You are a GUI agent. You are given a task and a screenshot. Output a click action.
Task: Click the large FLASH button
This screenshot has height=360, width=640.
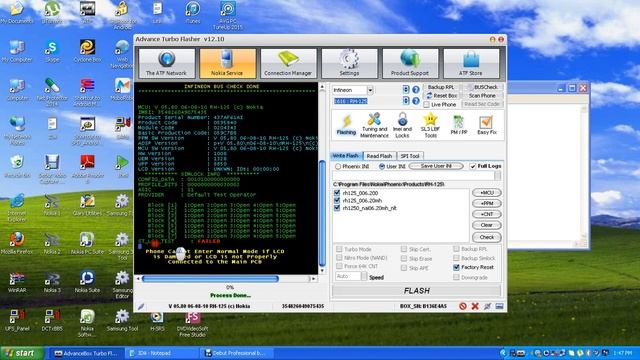pyautogui.click(x=416, y=291)
